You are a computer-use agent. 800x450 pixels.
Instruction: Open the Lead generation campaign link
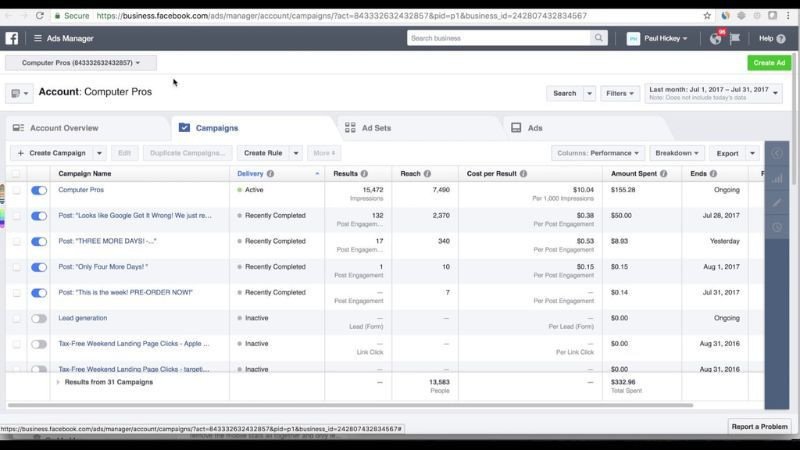click(x=83, y=318)
